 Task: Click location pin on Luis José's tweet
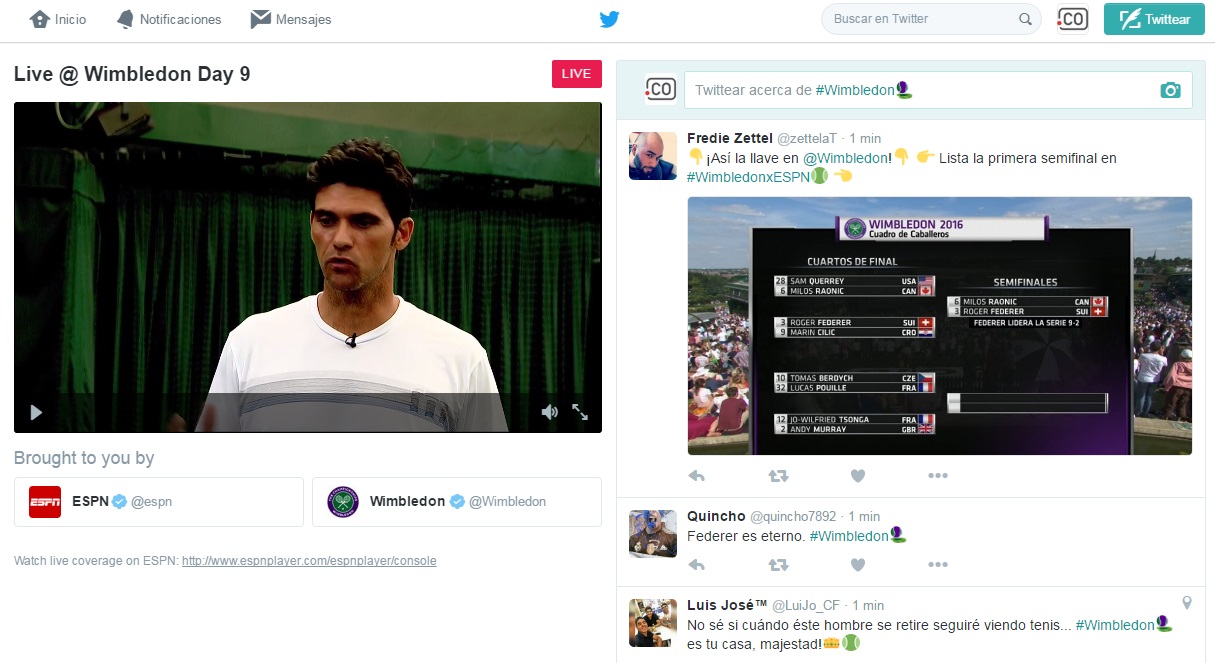(x=1187, y=603)
